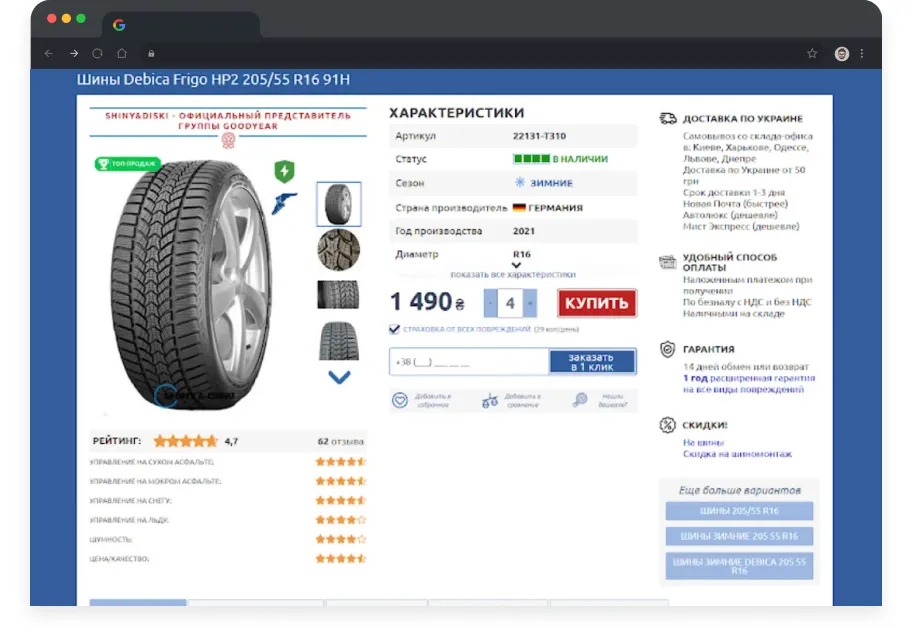This screenshot has width=912, height=639.
Task: Click the ГЕРМАНИЯ country value
Action: pos(555,208)
